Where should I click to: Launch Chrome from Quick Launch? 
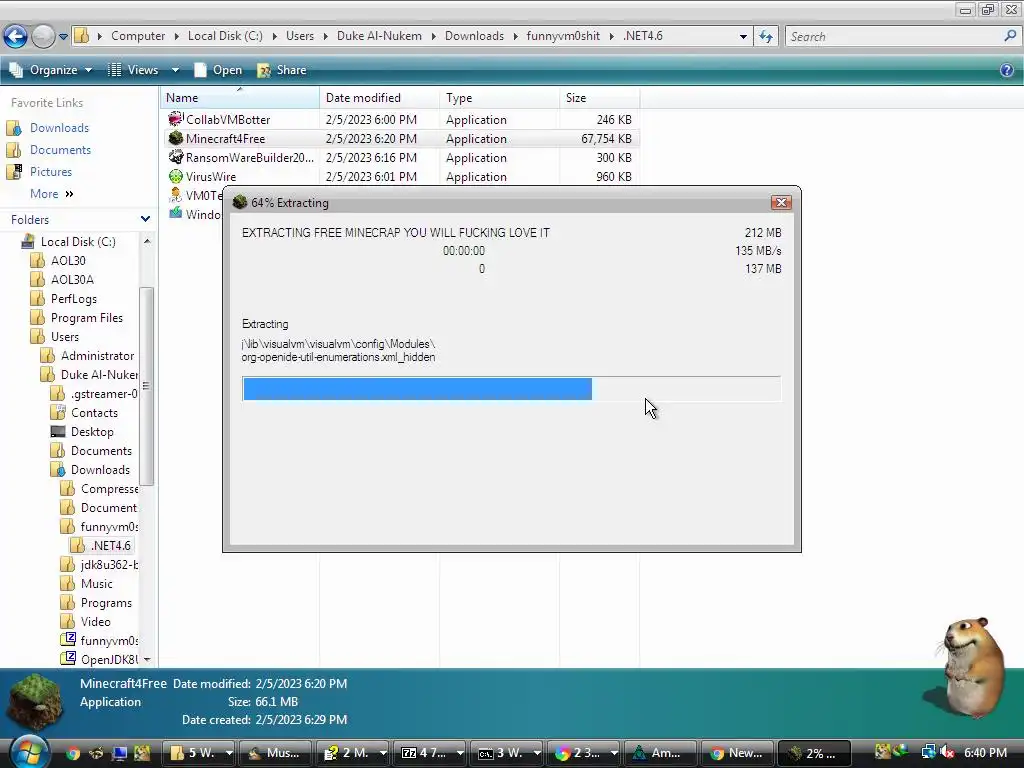coord(72,753)
